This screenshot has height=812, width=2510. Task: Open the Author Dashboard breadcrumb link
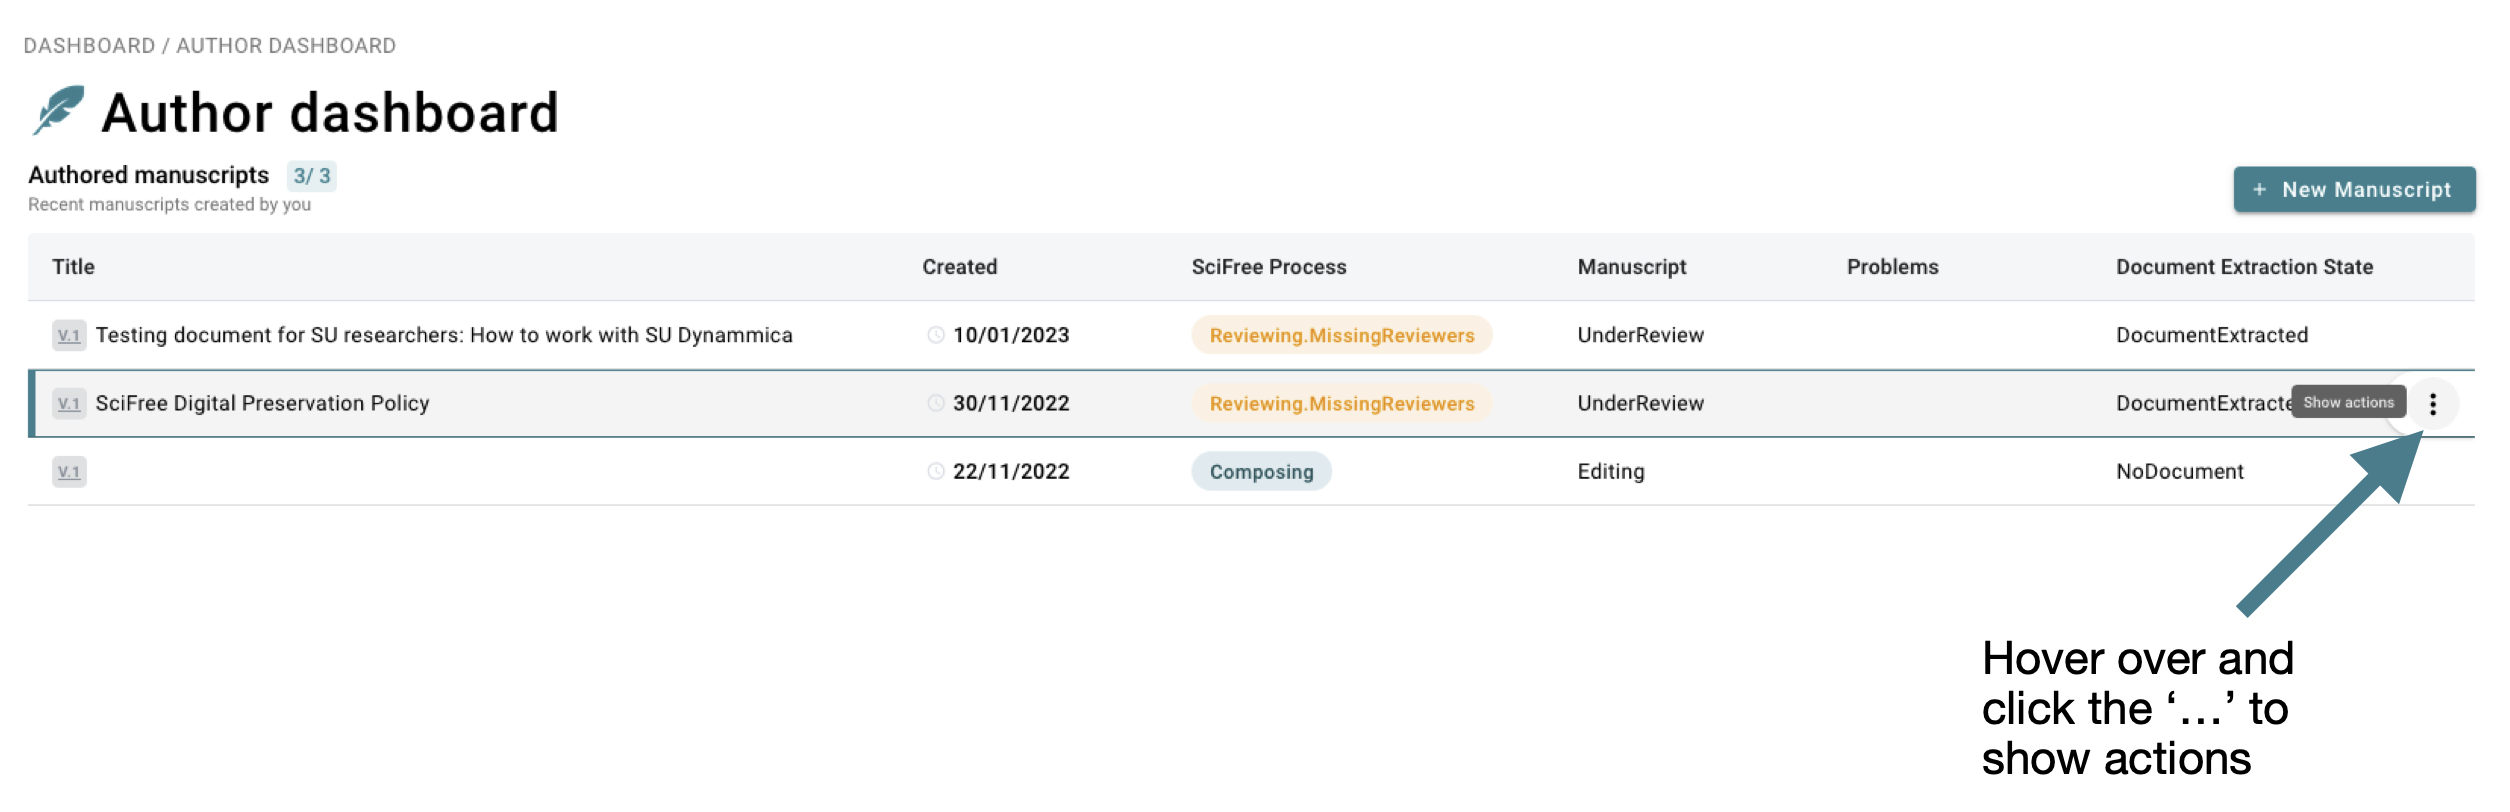coord(286,46)
